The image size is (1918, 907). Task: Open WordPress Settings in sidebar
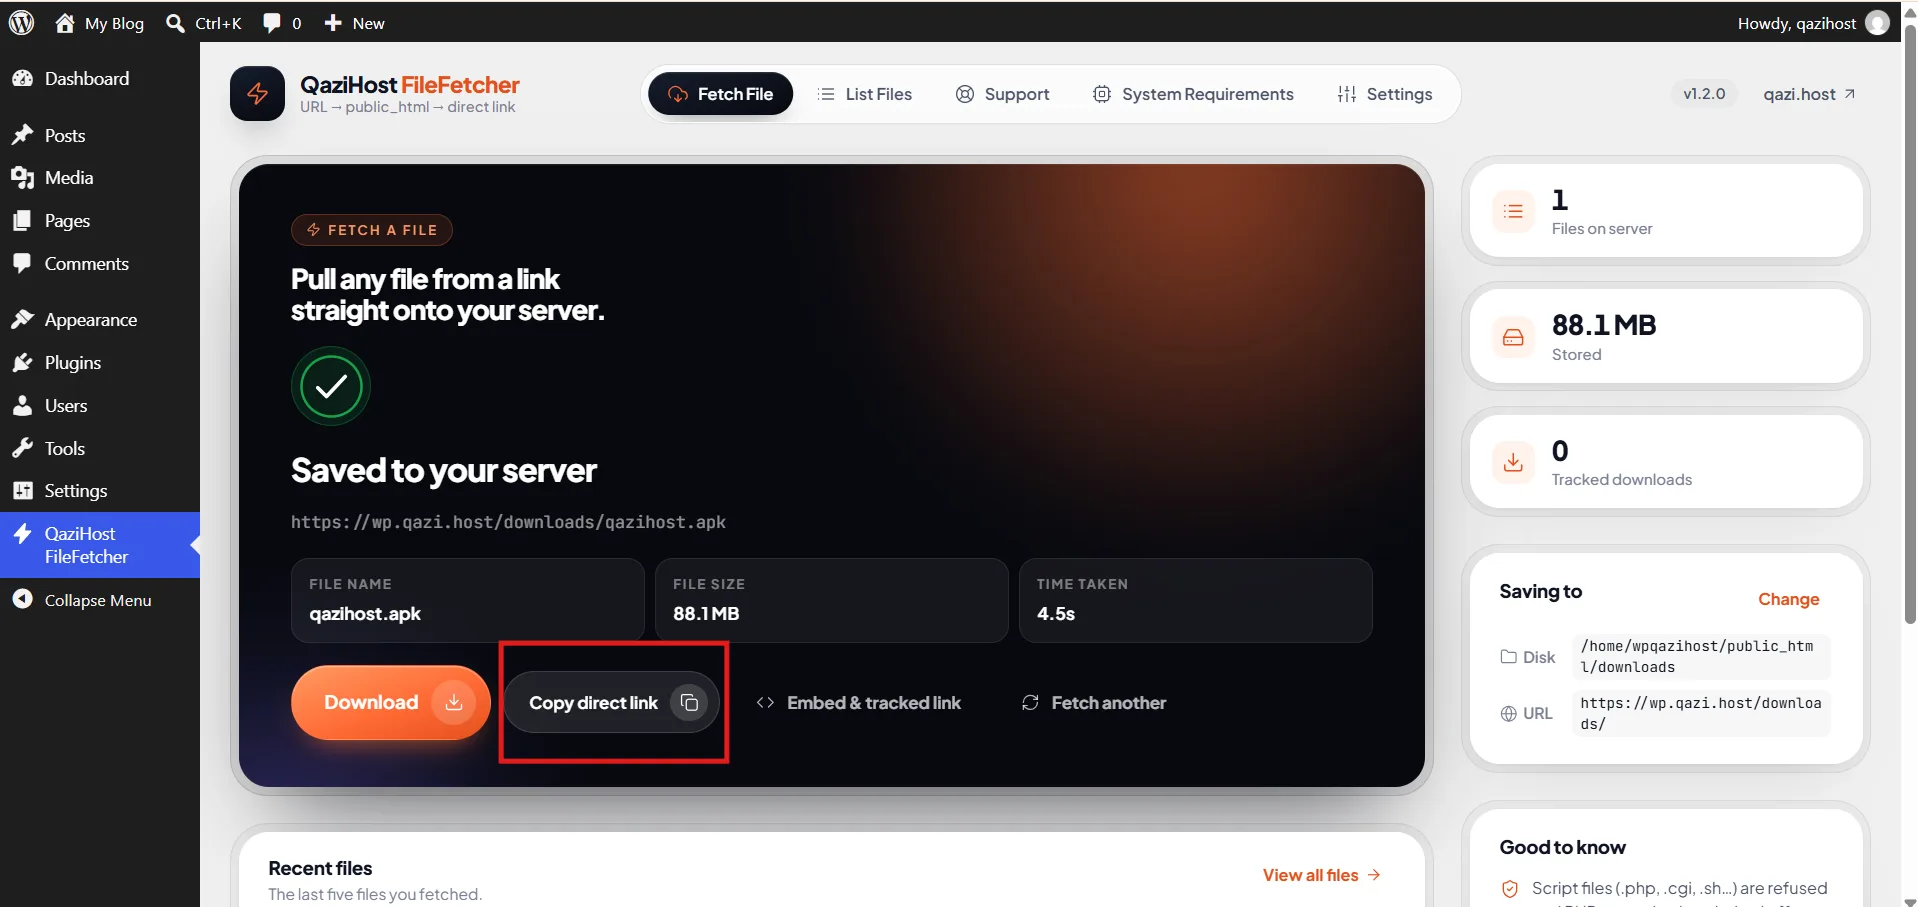point(100,490)
